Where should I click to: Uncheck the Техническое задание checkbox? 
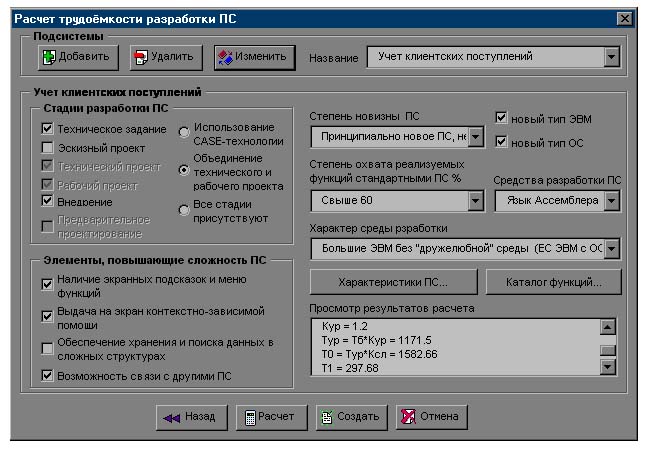(x=47, y=129)
